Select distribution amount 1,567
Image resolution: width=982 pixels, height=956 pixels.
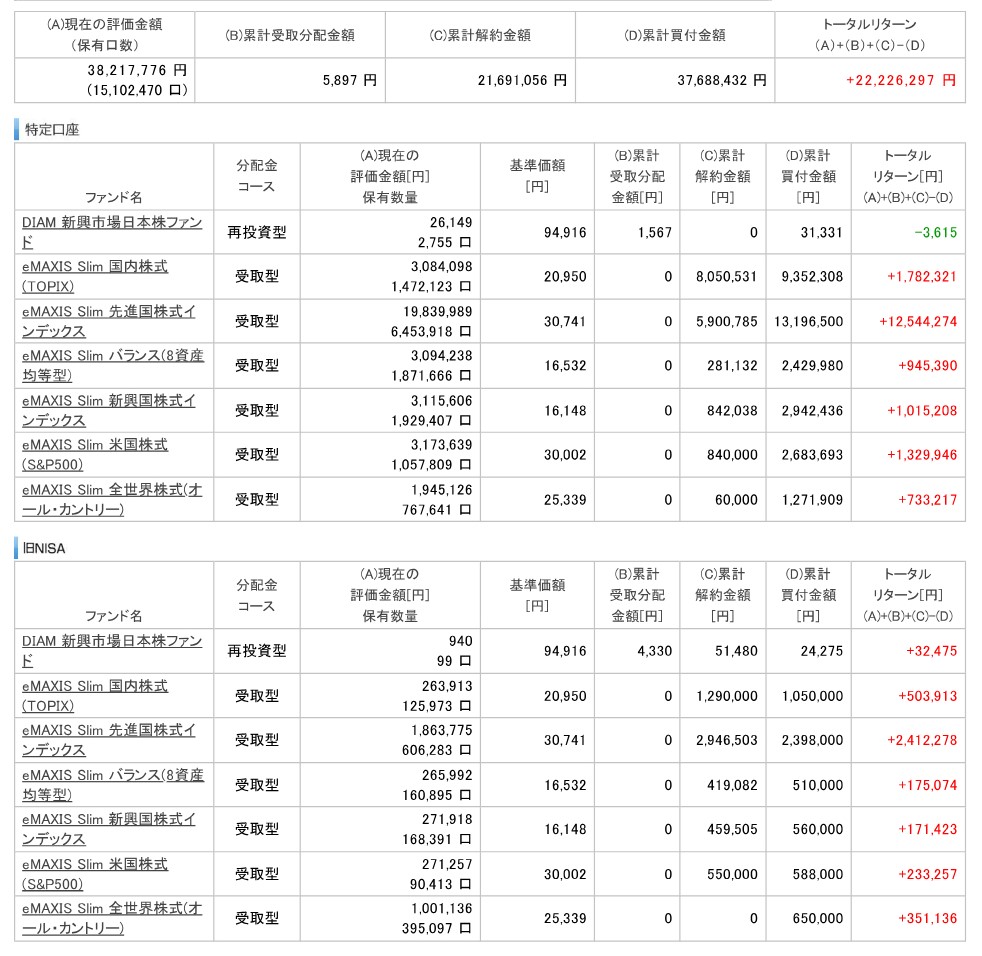(x=654, y=232)
